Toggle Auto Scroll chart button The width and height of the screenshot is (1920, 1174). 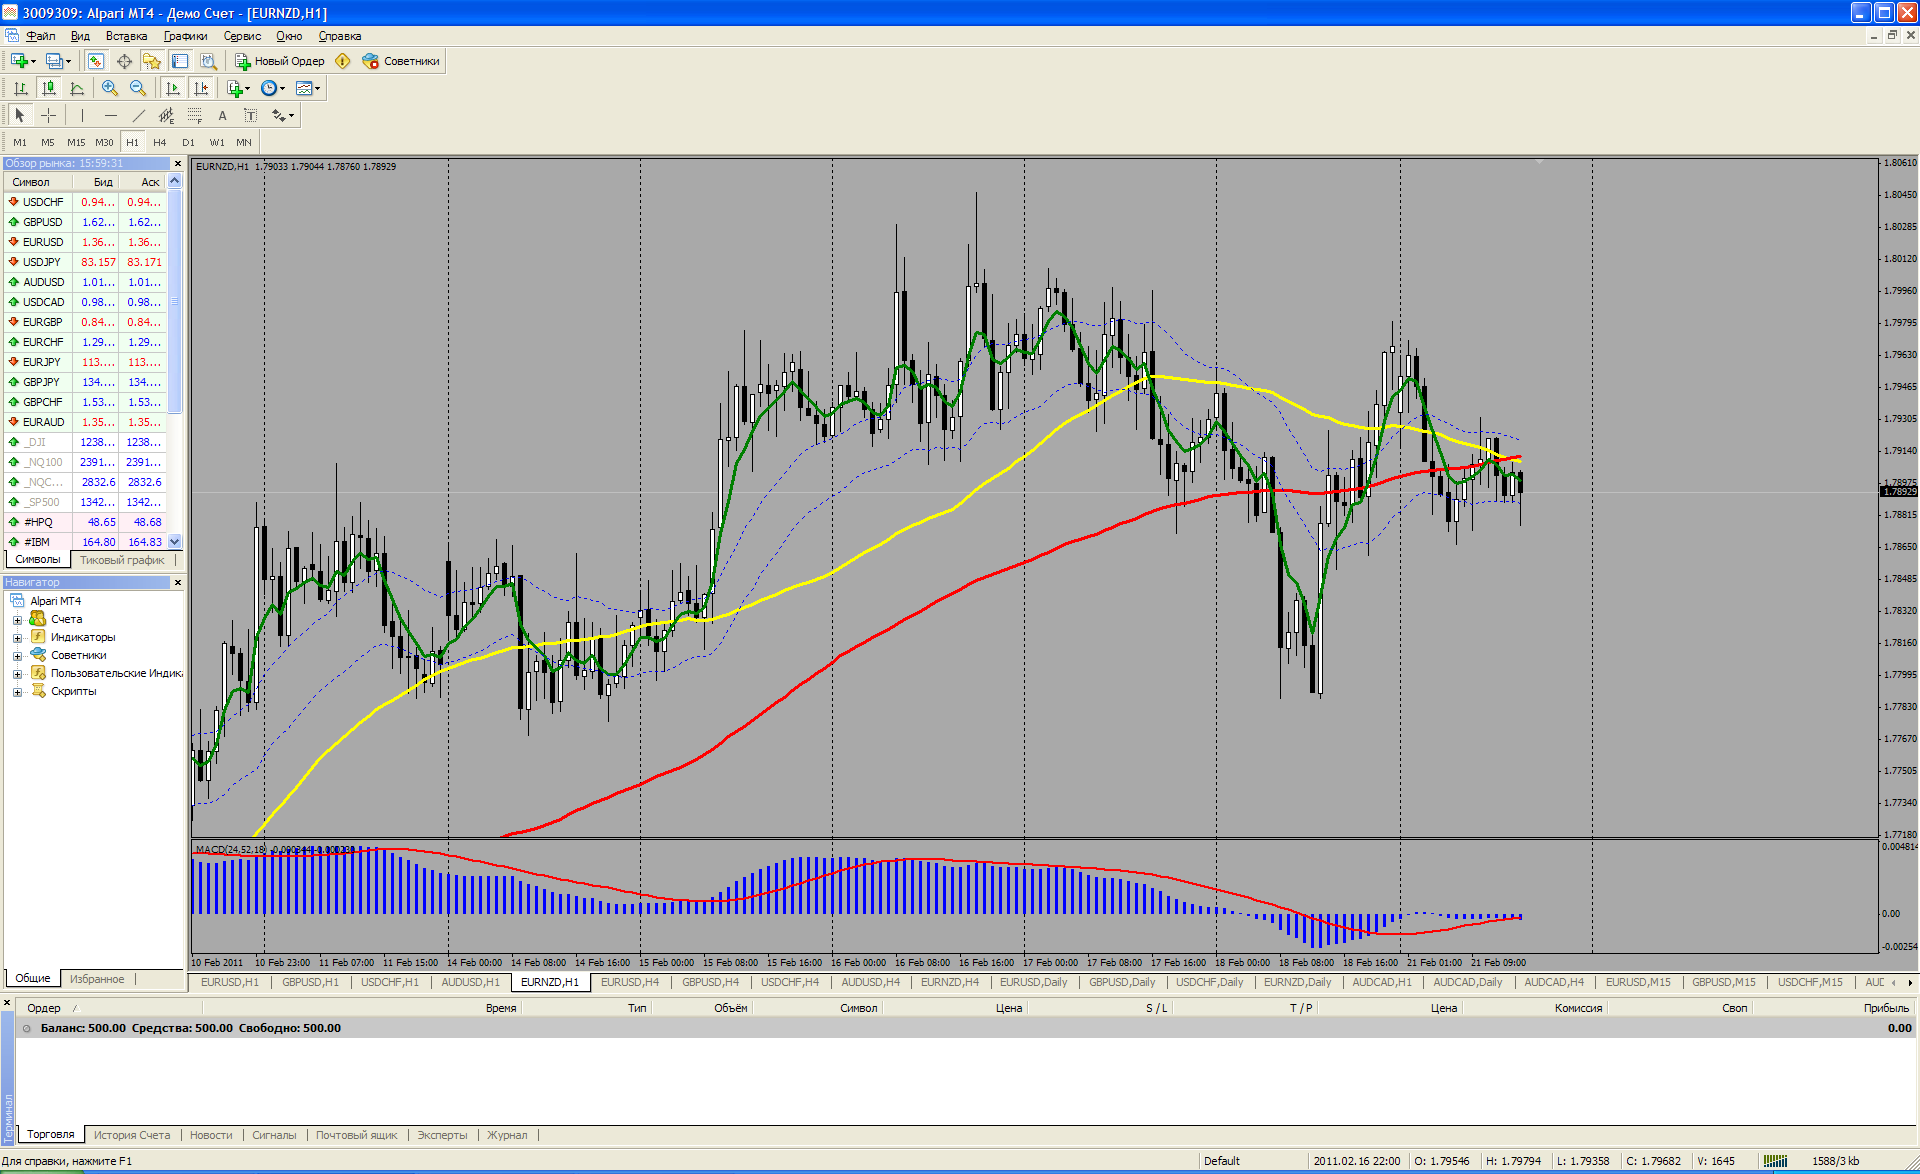tap(173, 88)
